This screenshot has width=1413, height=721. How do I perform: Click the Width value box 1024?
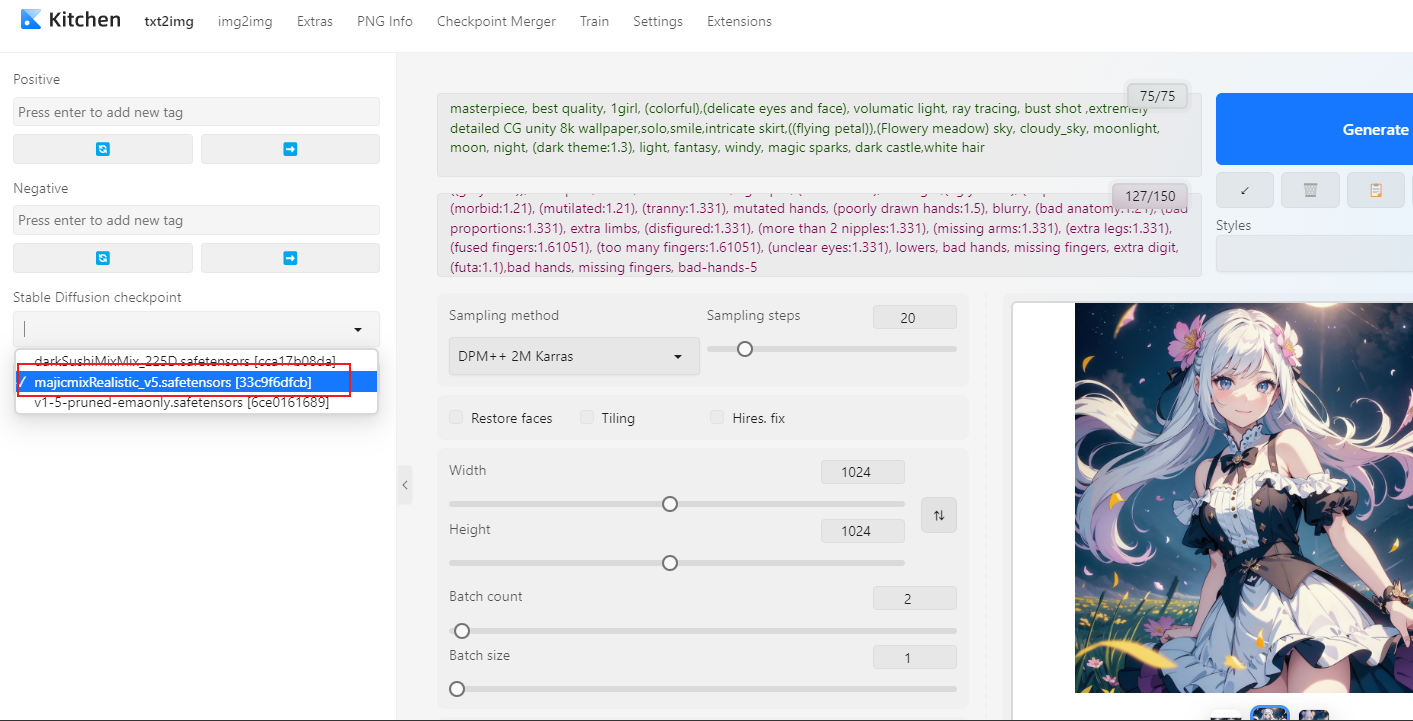click(x=862, y=472)
